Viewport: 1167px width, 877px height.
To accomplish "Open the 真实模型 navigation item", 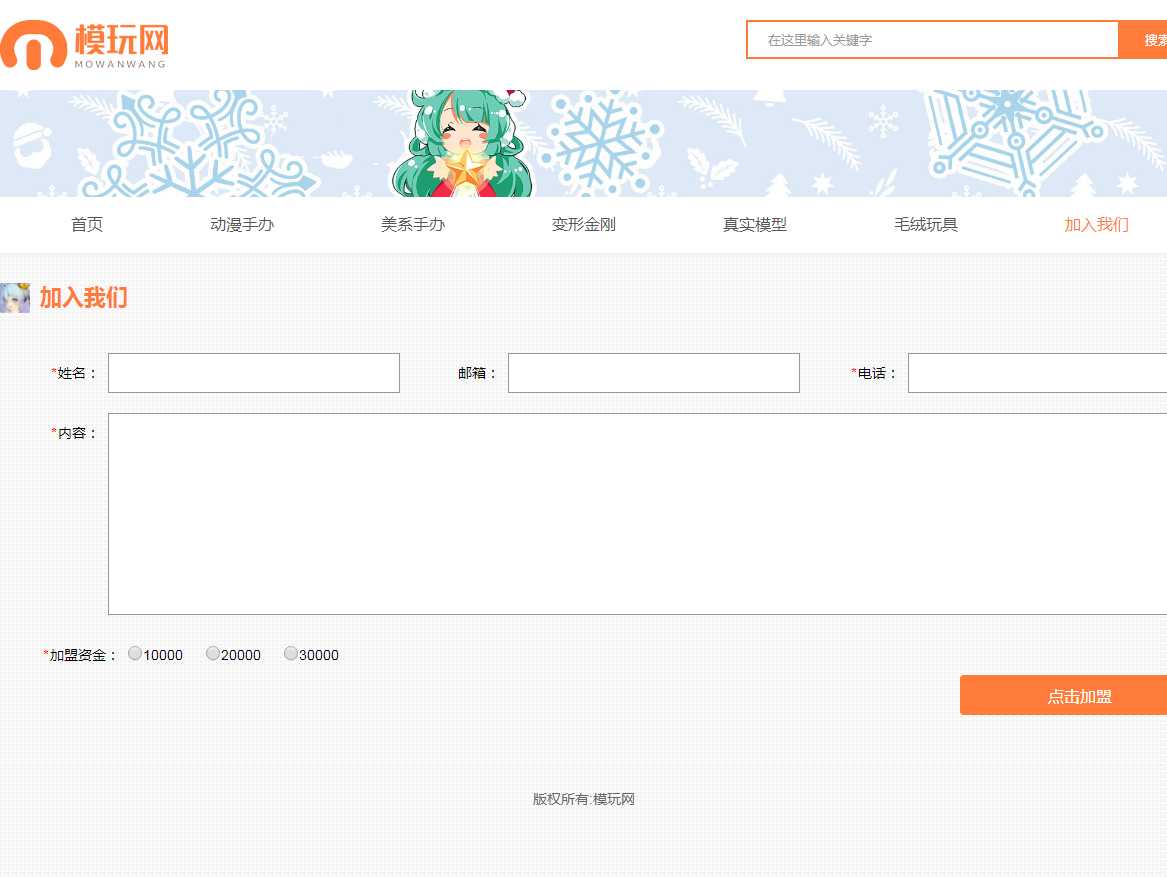I will (755, 225).
